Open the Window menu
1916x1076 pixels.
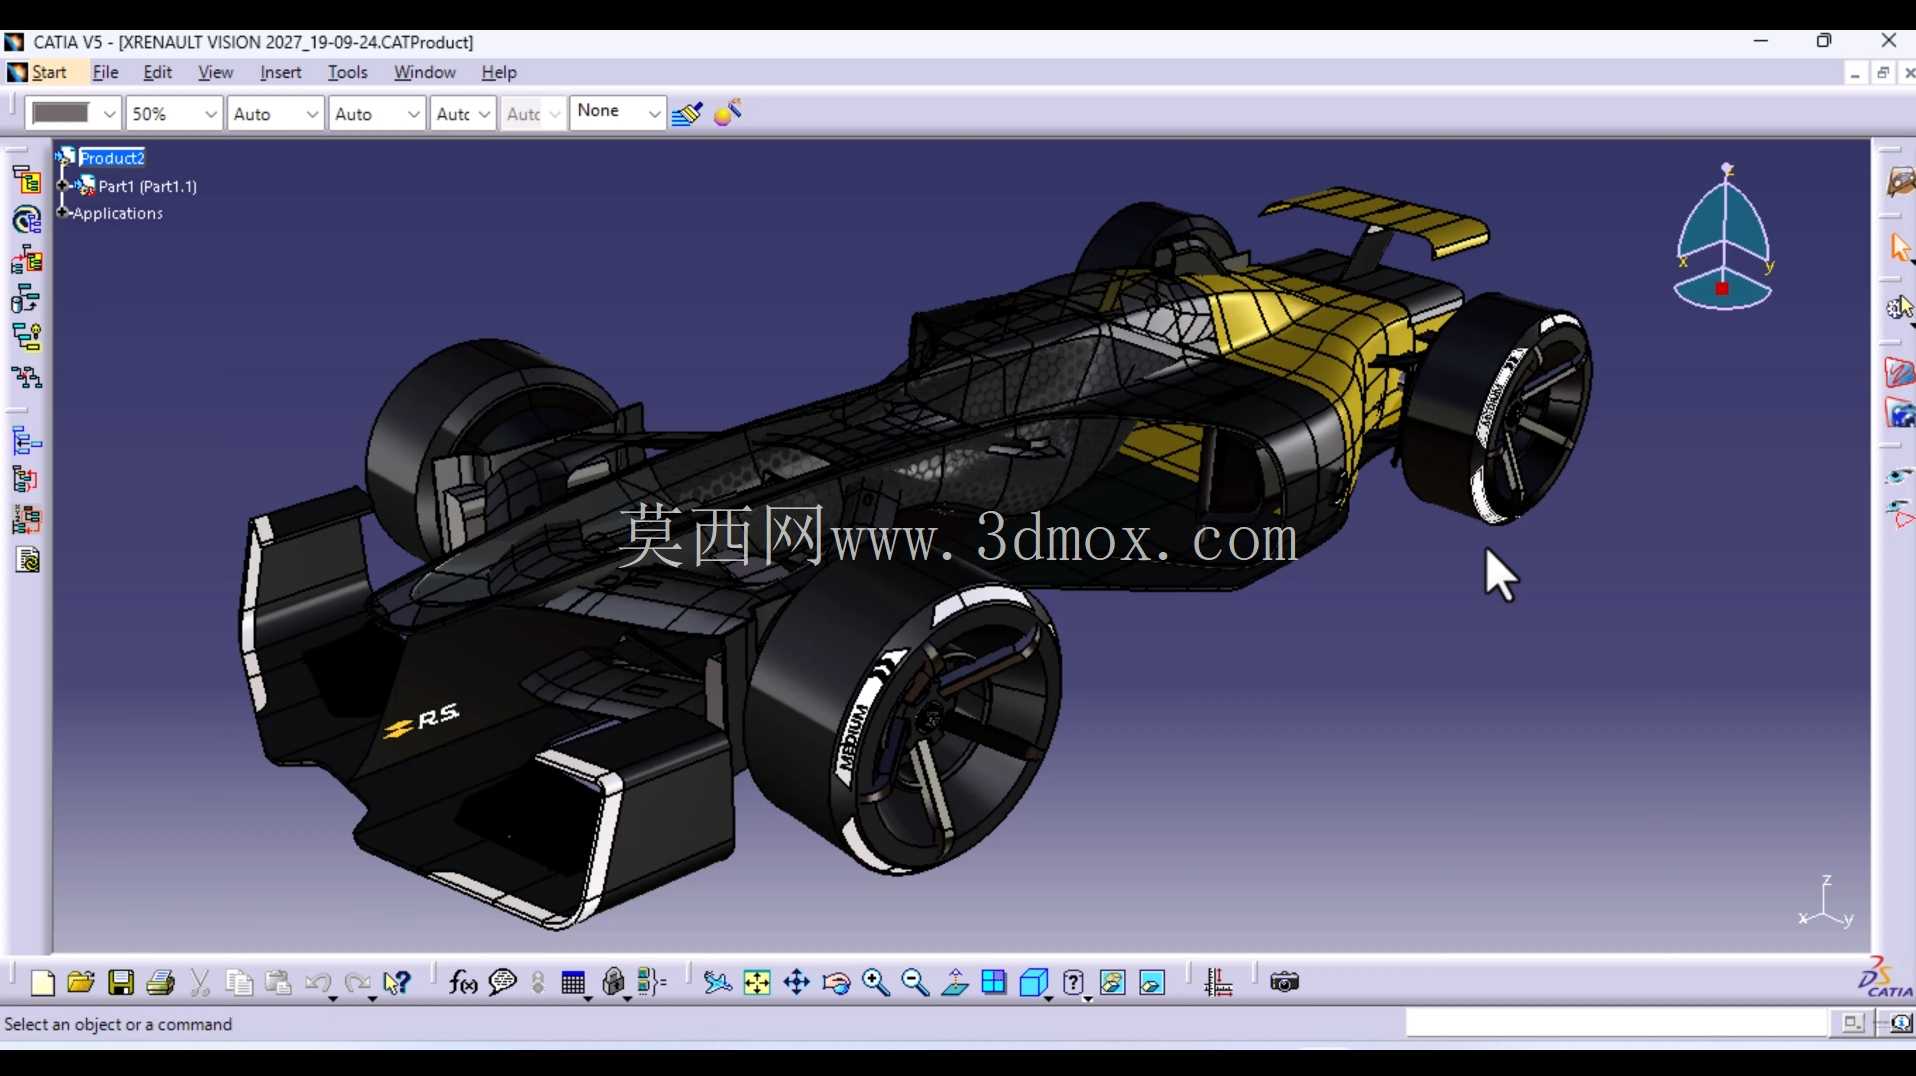point(424,72)
